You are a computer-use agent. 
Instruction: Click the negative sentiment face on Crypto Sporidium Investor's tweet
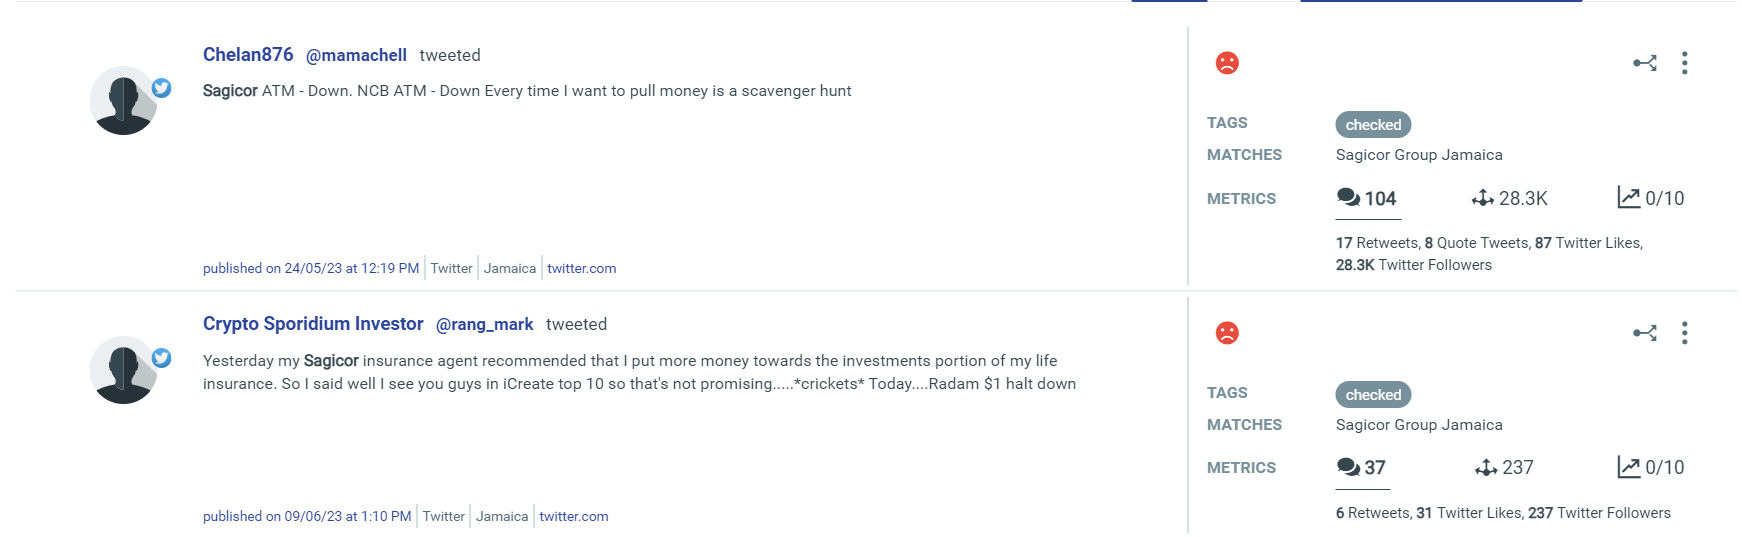pyautogui.click(x=1227, y=333)
